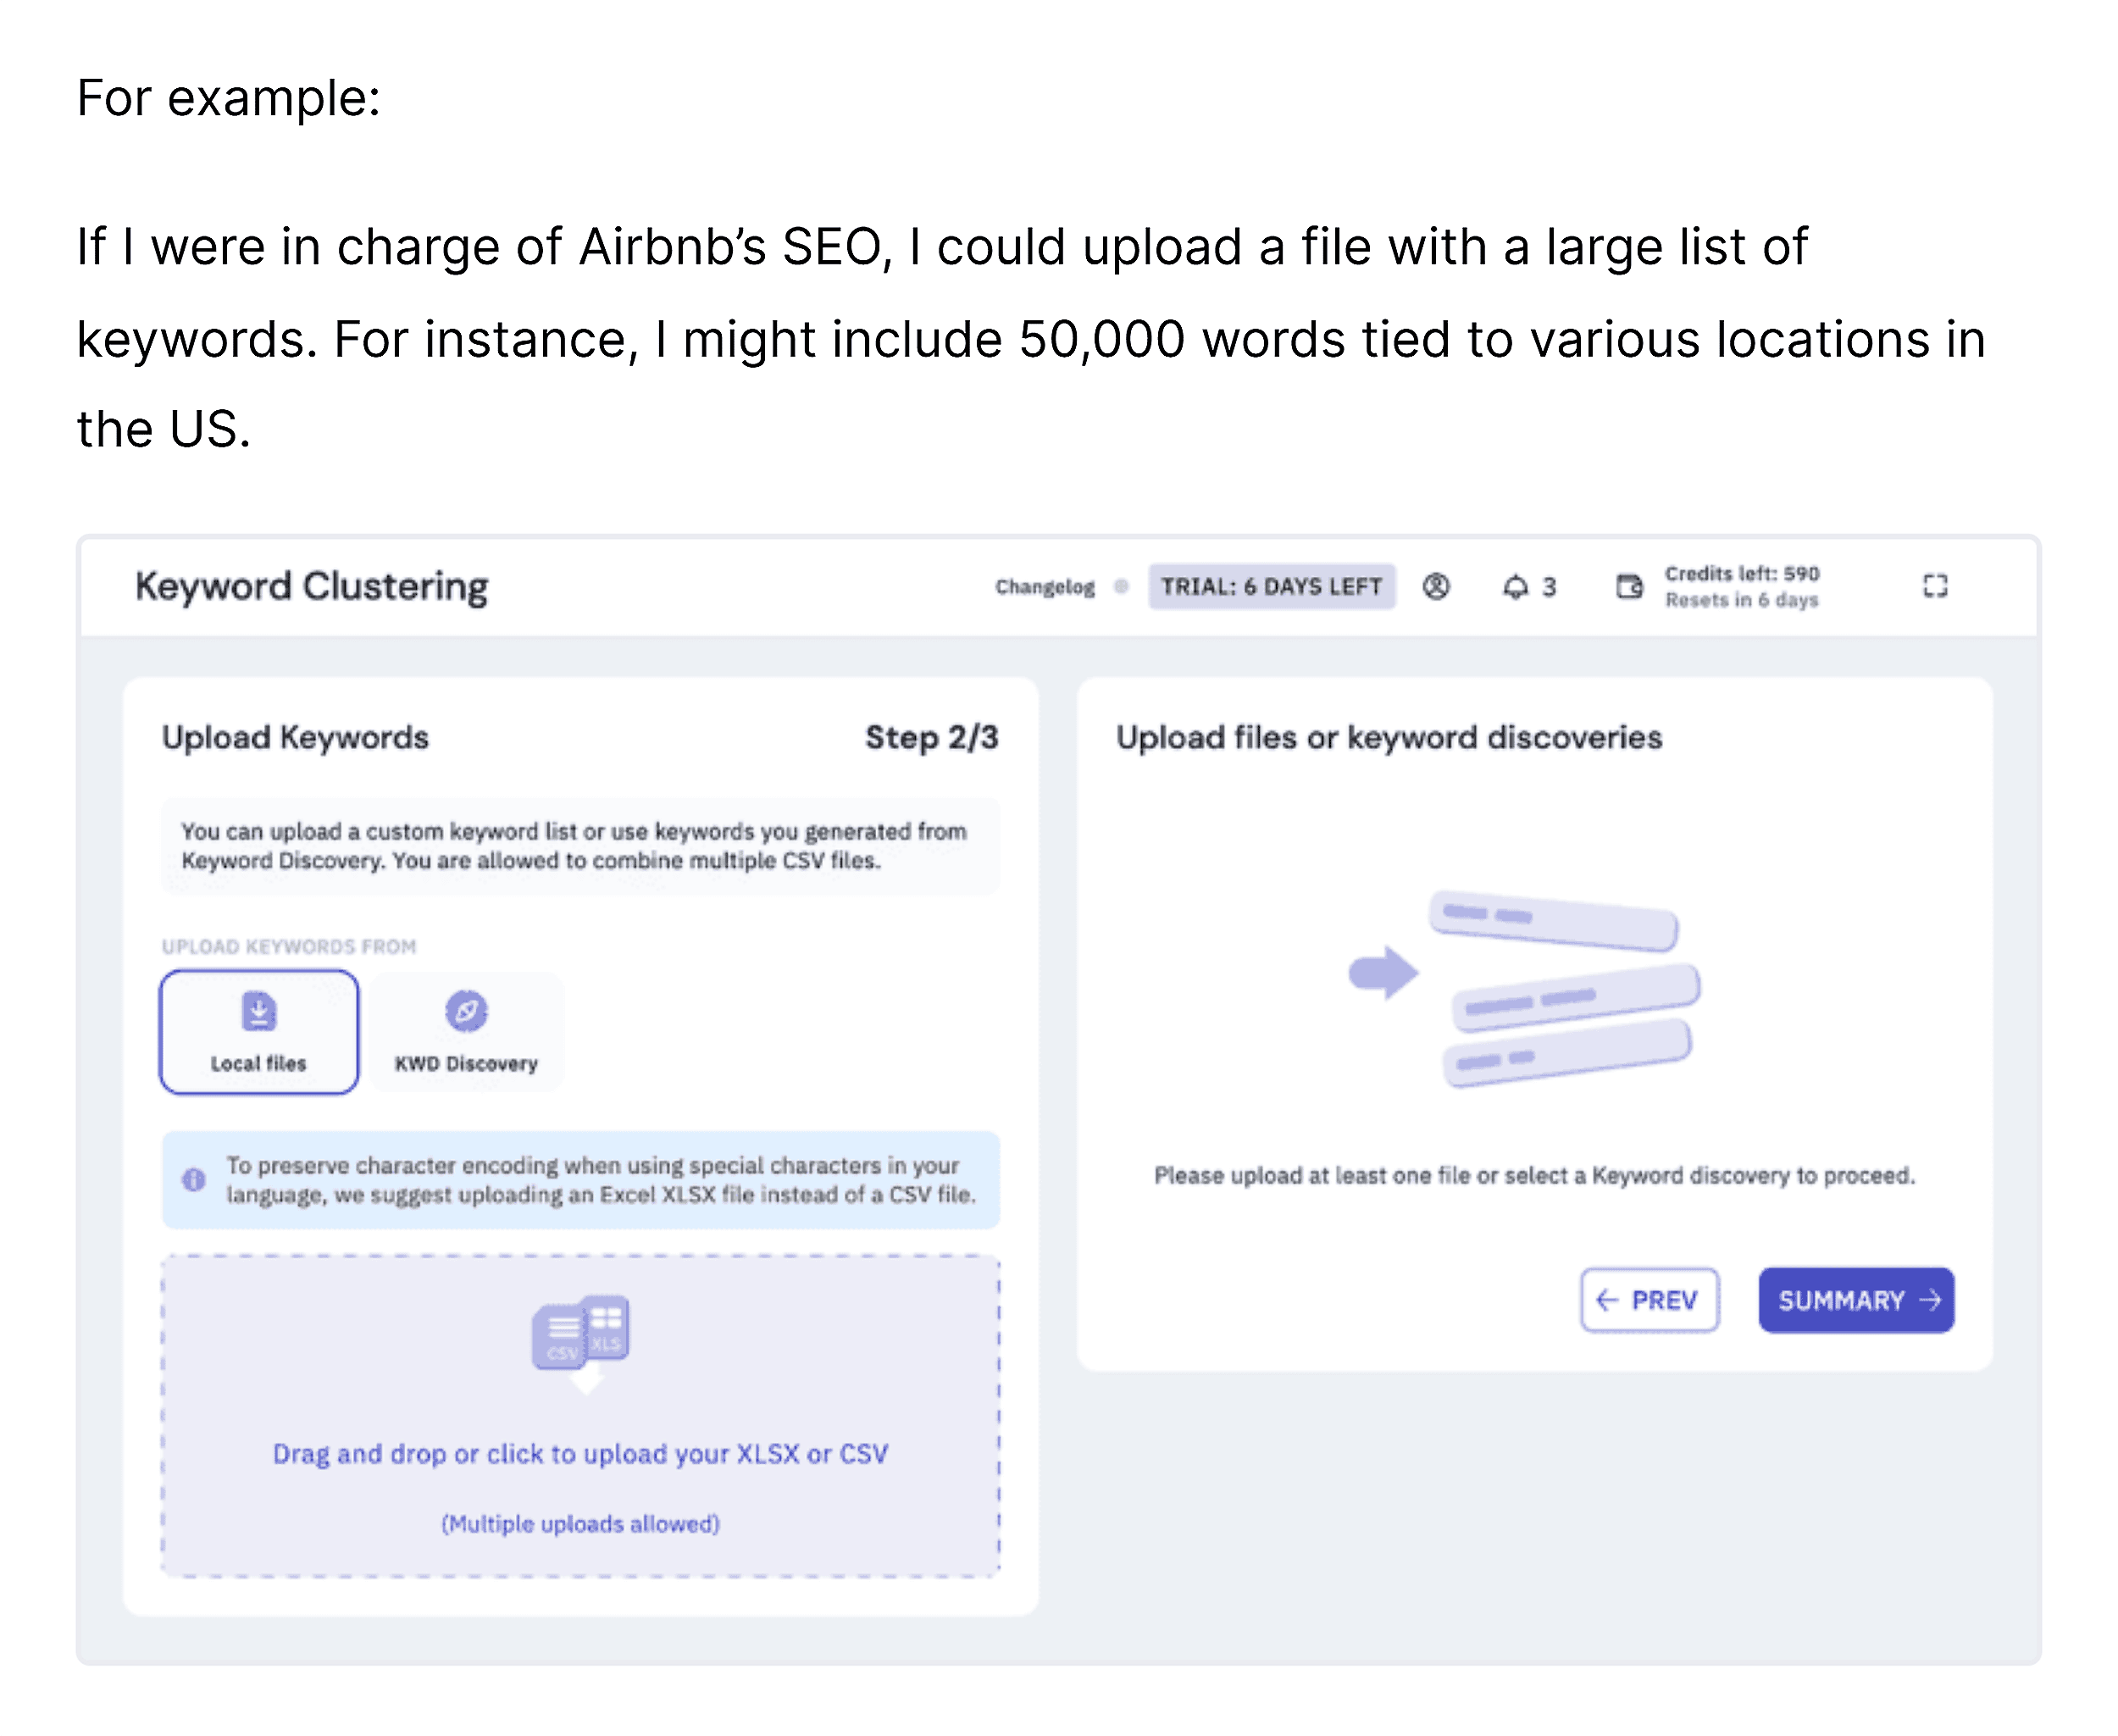Go back using the PREV button
The width and height of the screenshot is (2118, 1736).
pyautogui.click(x=1649, y=1300)
